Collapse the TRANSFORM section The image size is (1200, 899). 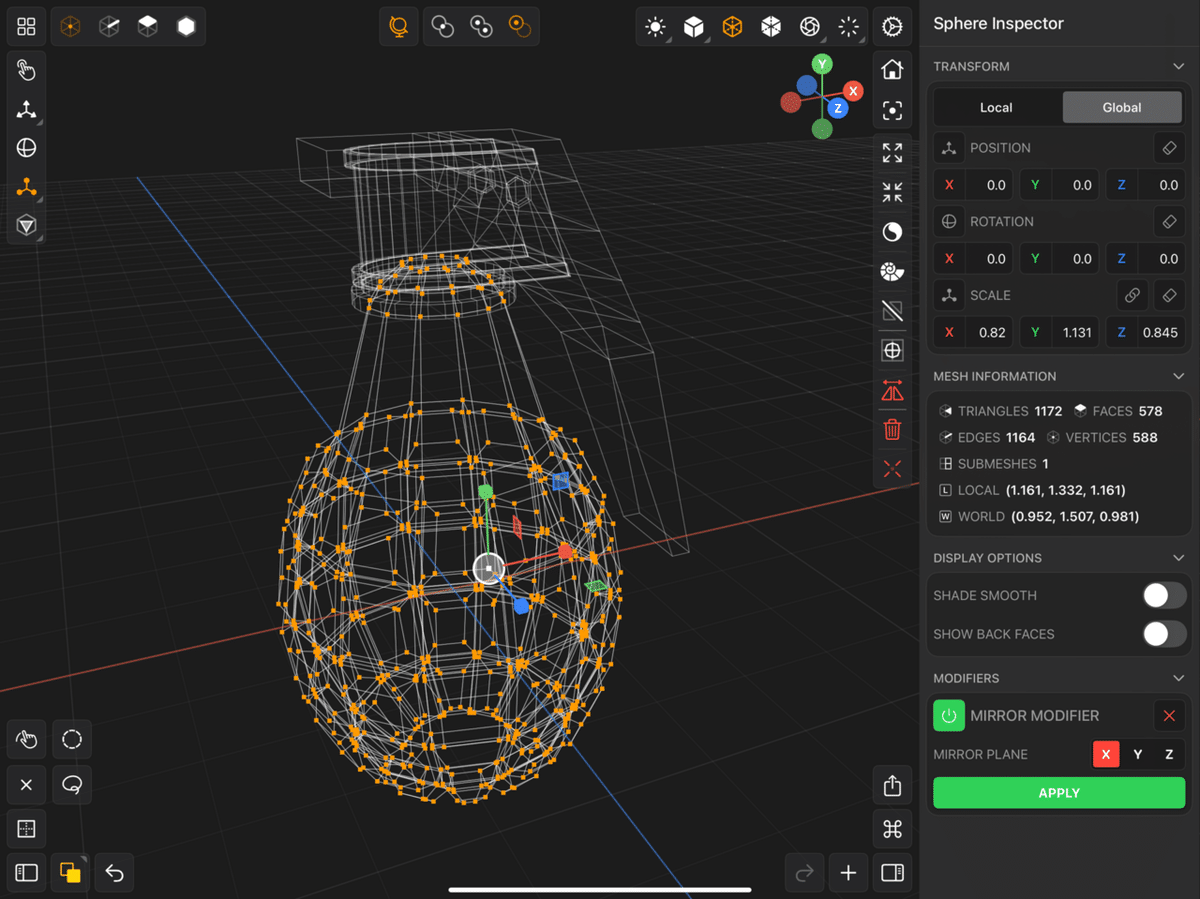point(1178,65)
